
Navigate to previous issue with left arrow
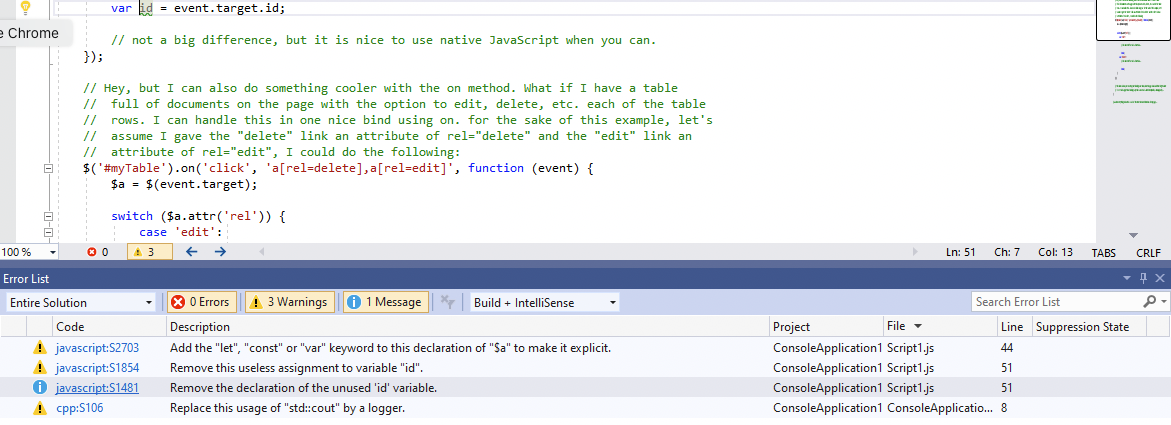click(x=191, y=252)
